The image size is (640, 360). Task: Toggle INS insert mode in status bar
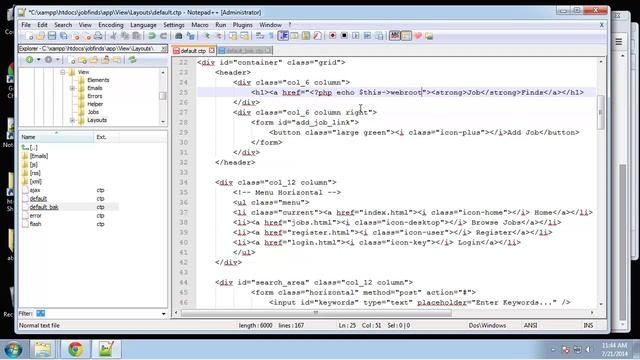pos(588,325)
